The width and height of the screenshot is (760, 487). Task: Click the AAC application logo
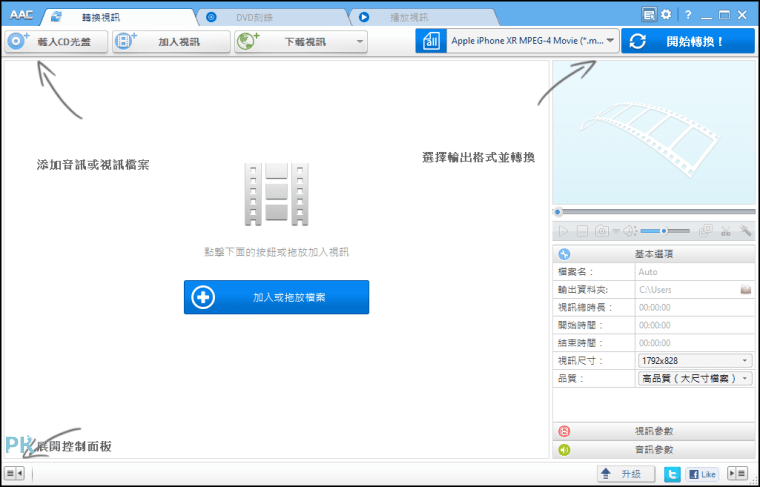[x=21, y=16]
